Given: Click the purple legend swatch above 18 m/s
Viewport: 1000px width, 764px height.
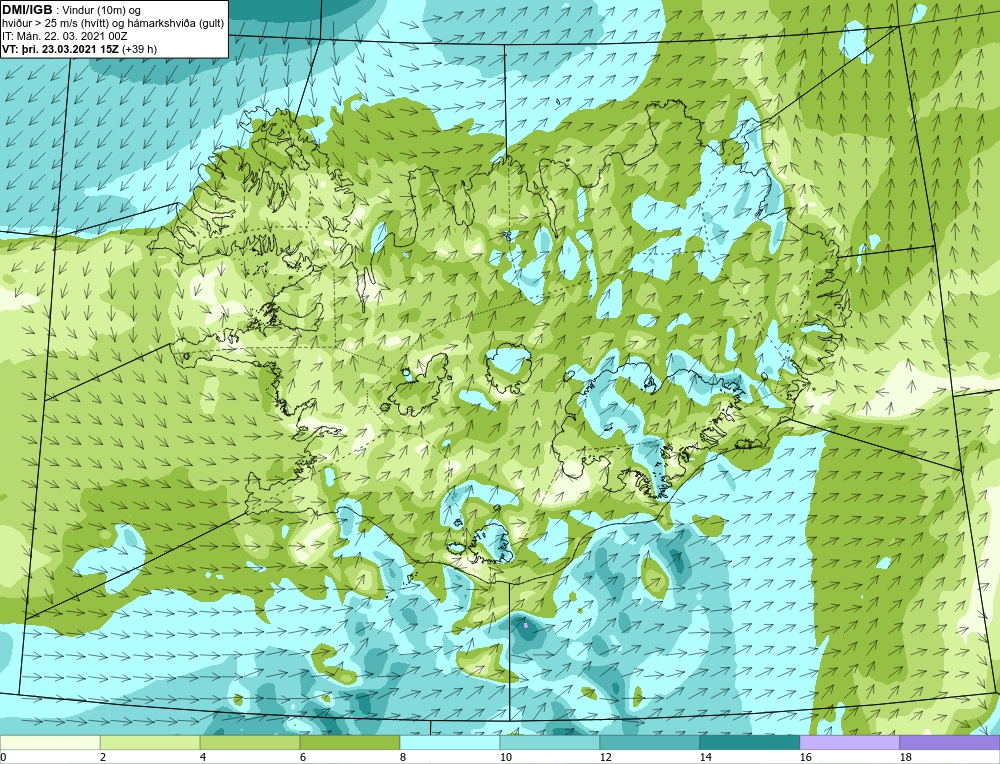Looking at the screenshot, I should tap(950, 742).
